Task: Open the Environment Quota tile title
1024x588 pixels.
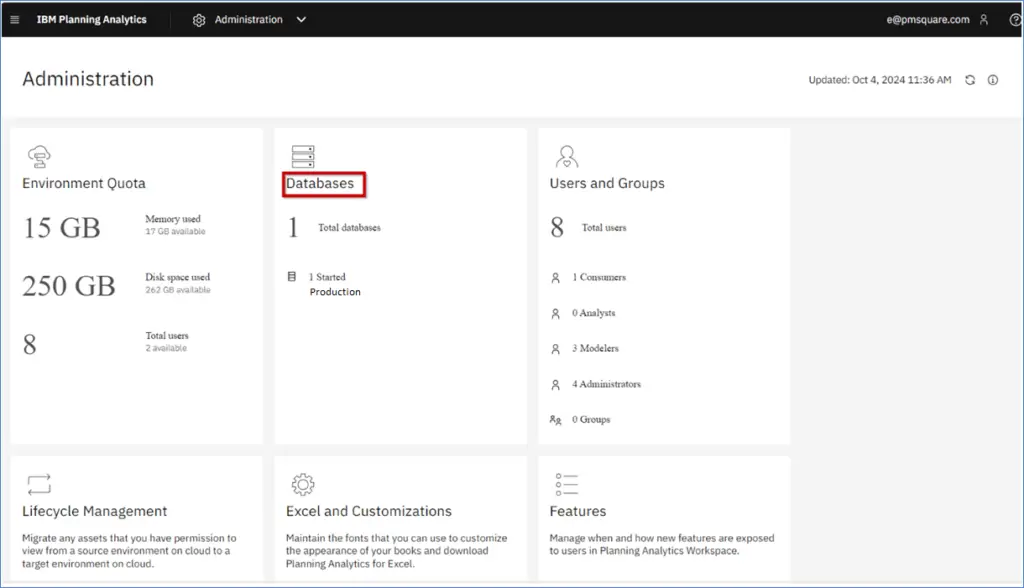Action: click(x=84, y=184)
